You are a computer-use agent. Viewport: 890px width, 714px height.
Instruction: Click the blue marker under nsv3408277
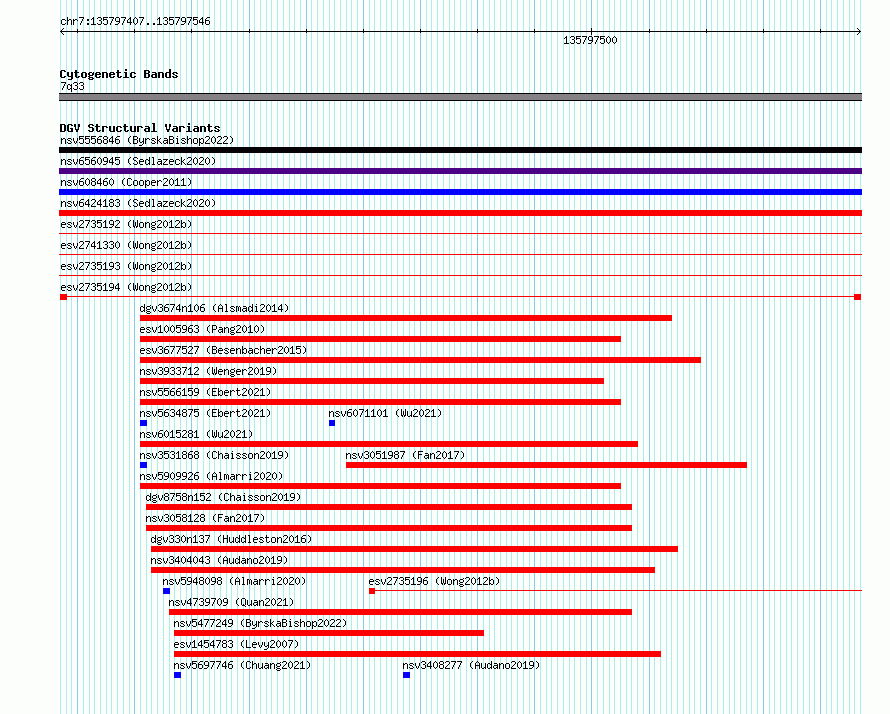click(406, 675)
